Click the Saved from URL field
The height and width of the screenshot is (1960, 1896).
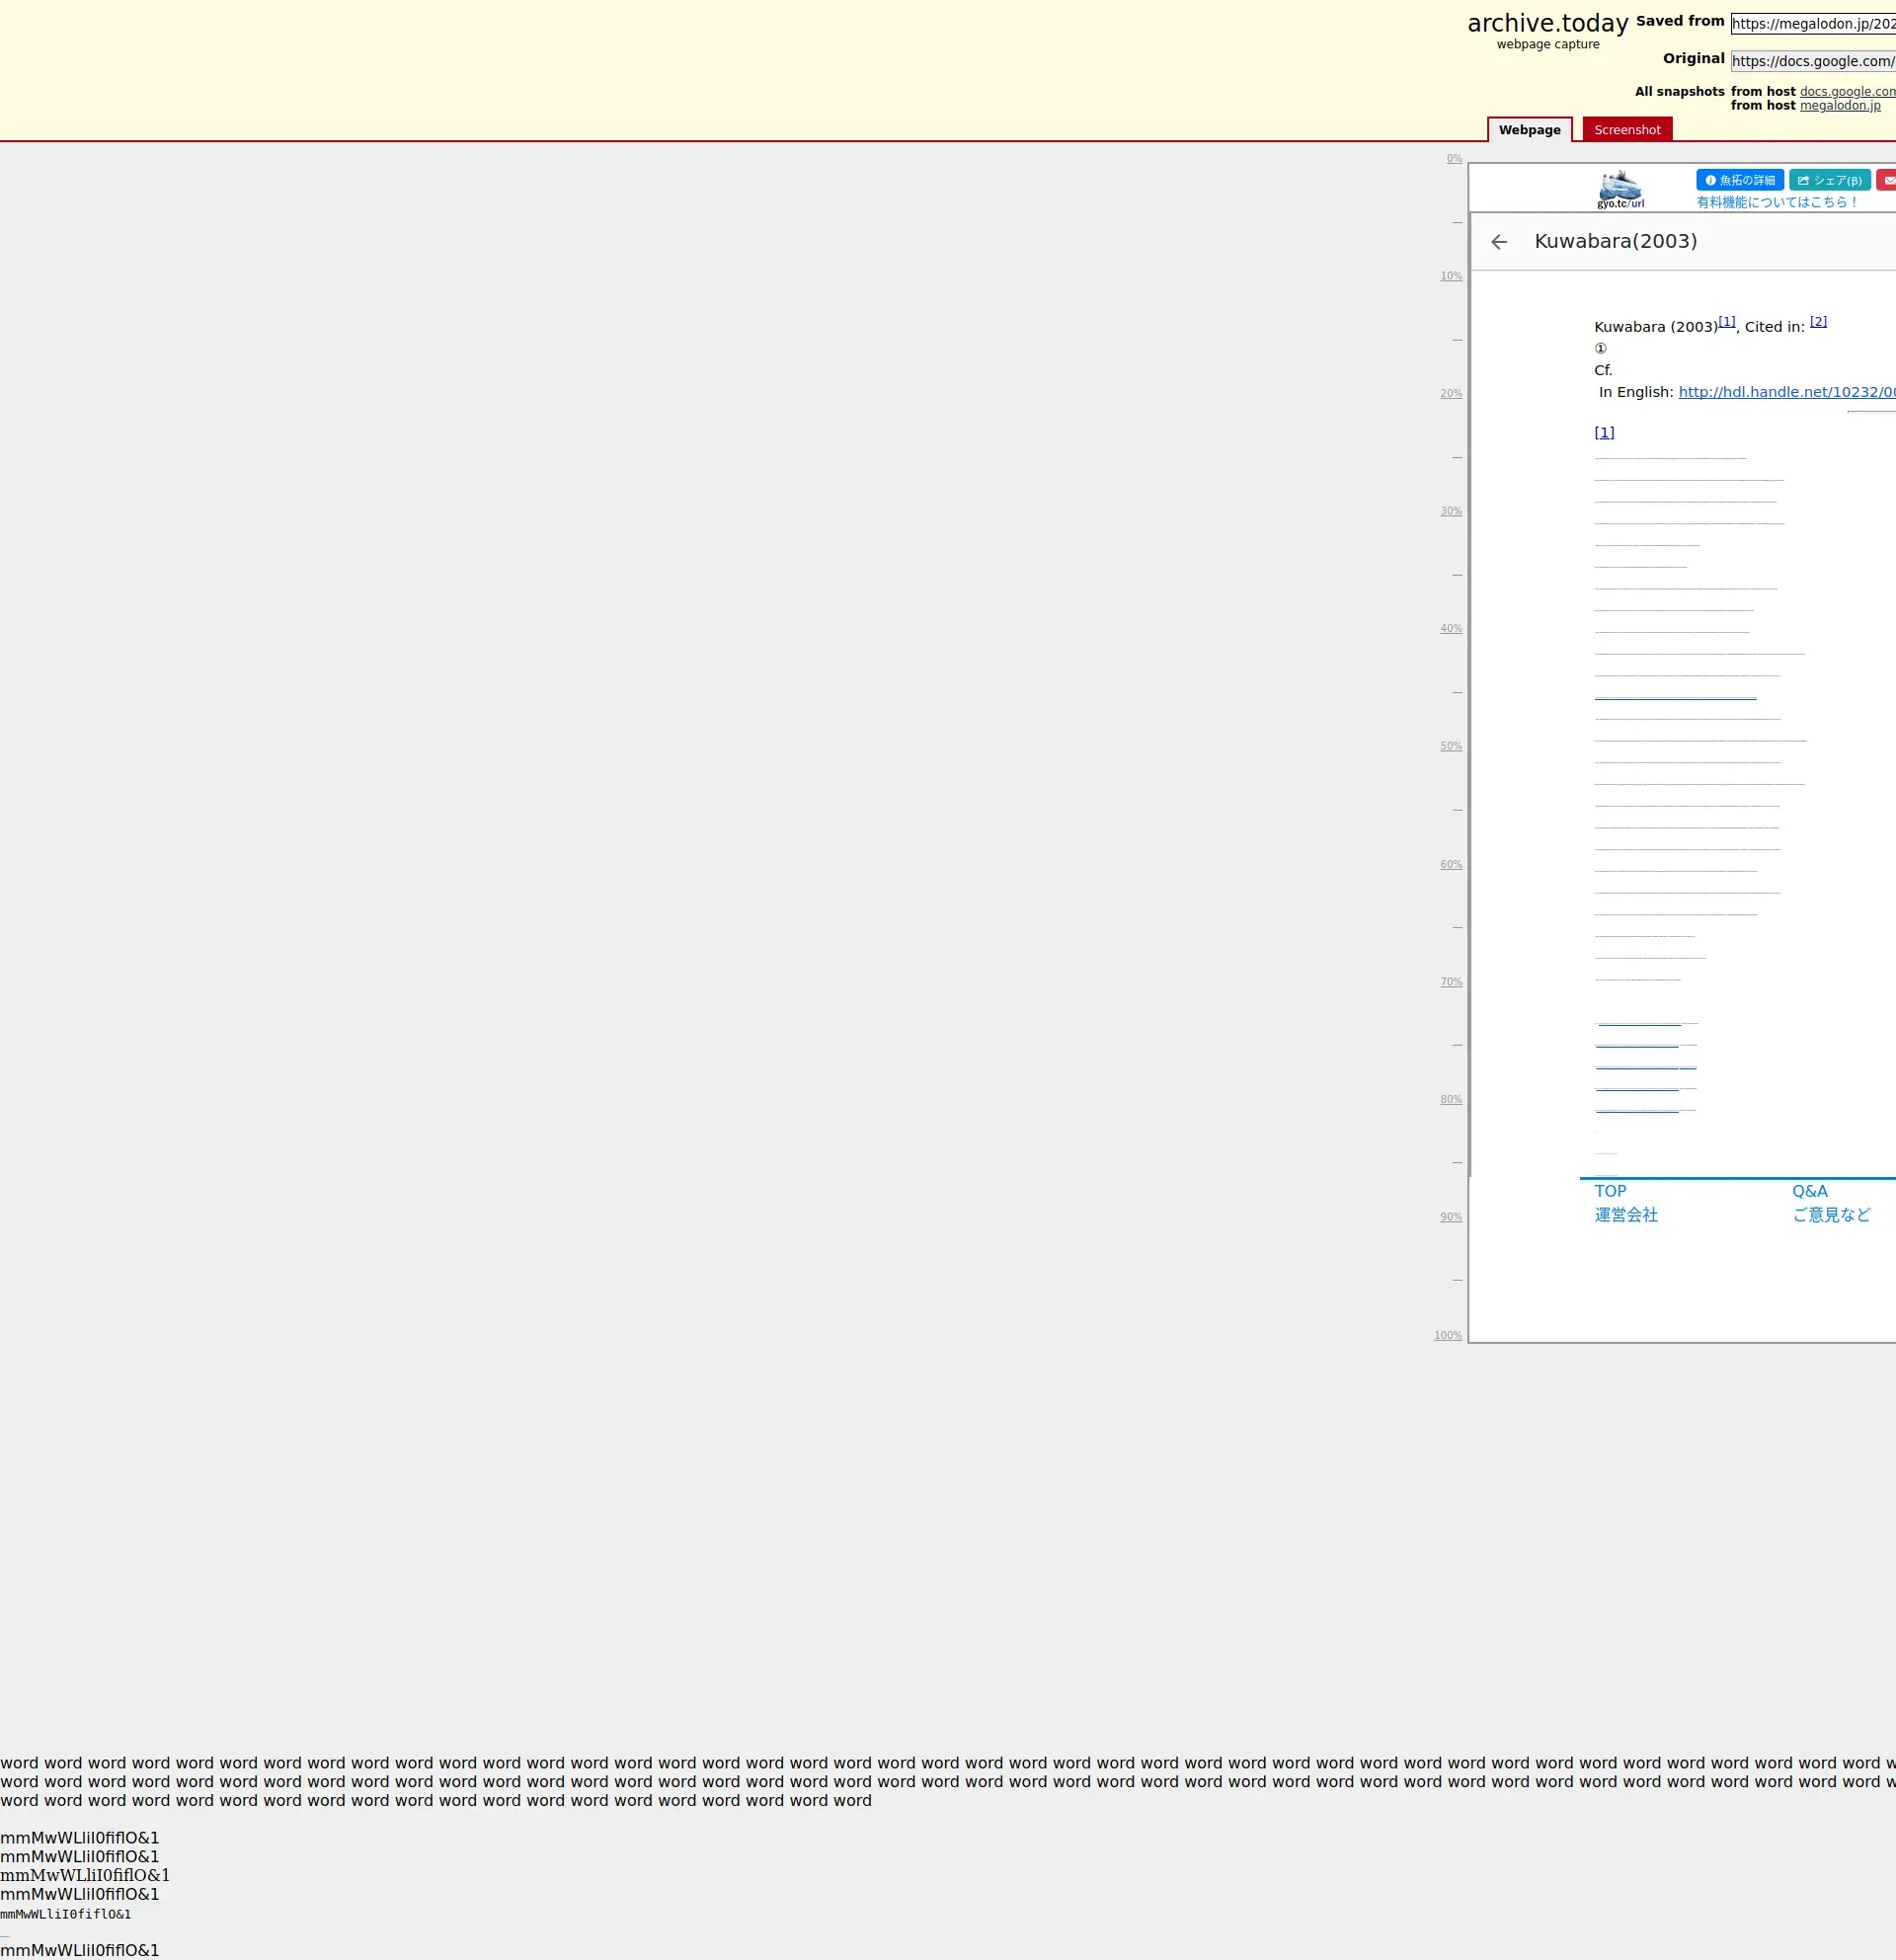click(x=1812, y=24)
